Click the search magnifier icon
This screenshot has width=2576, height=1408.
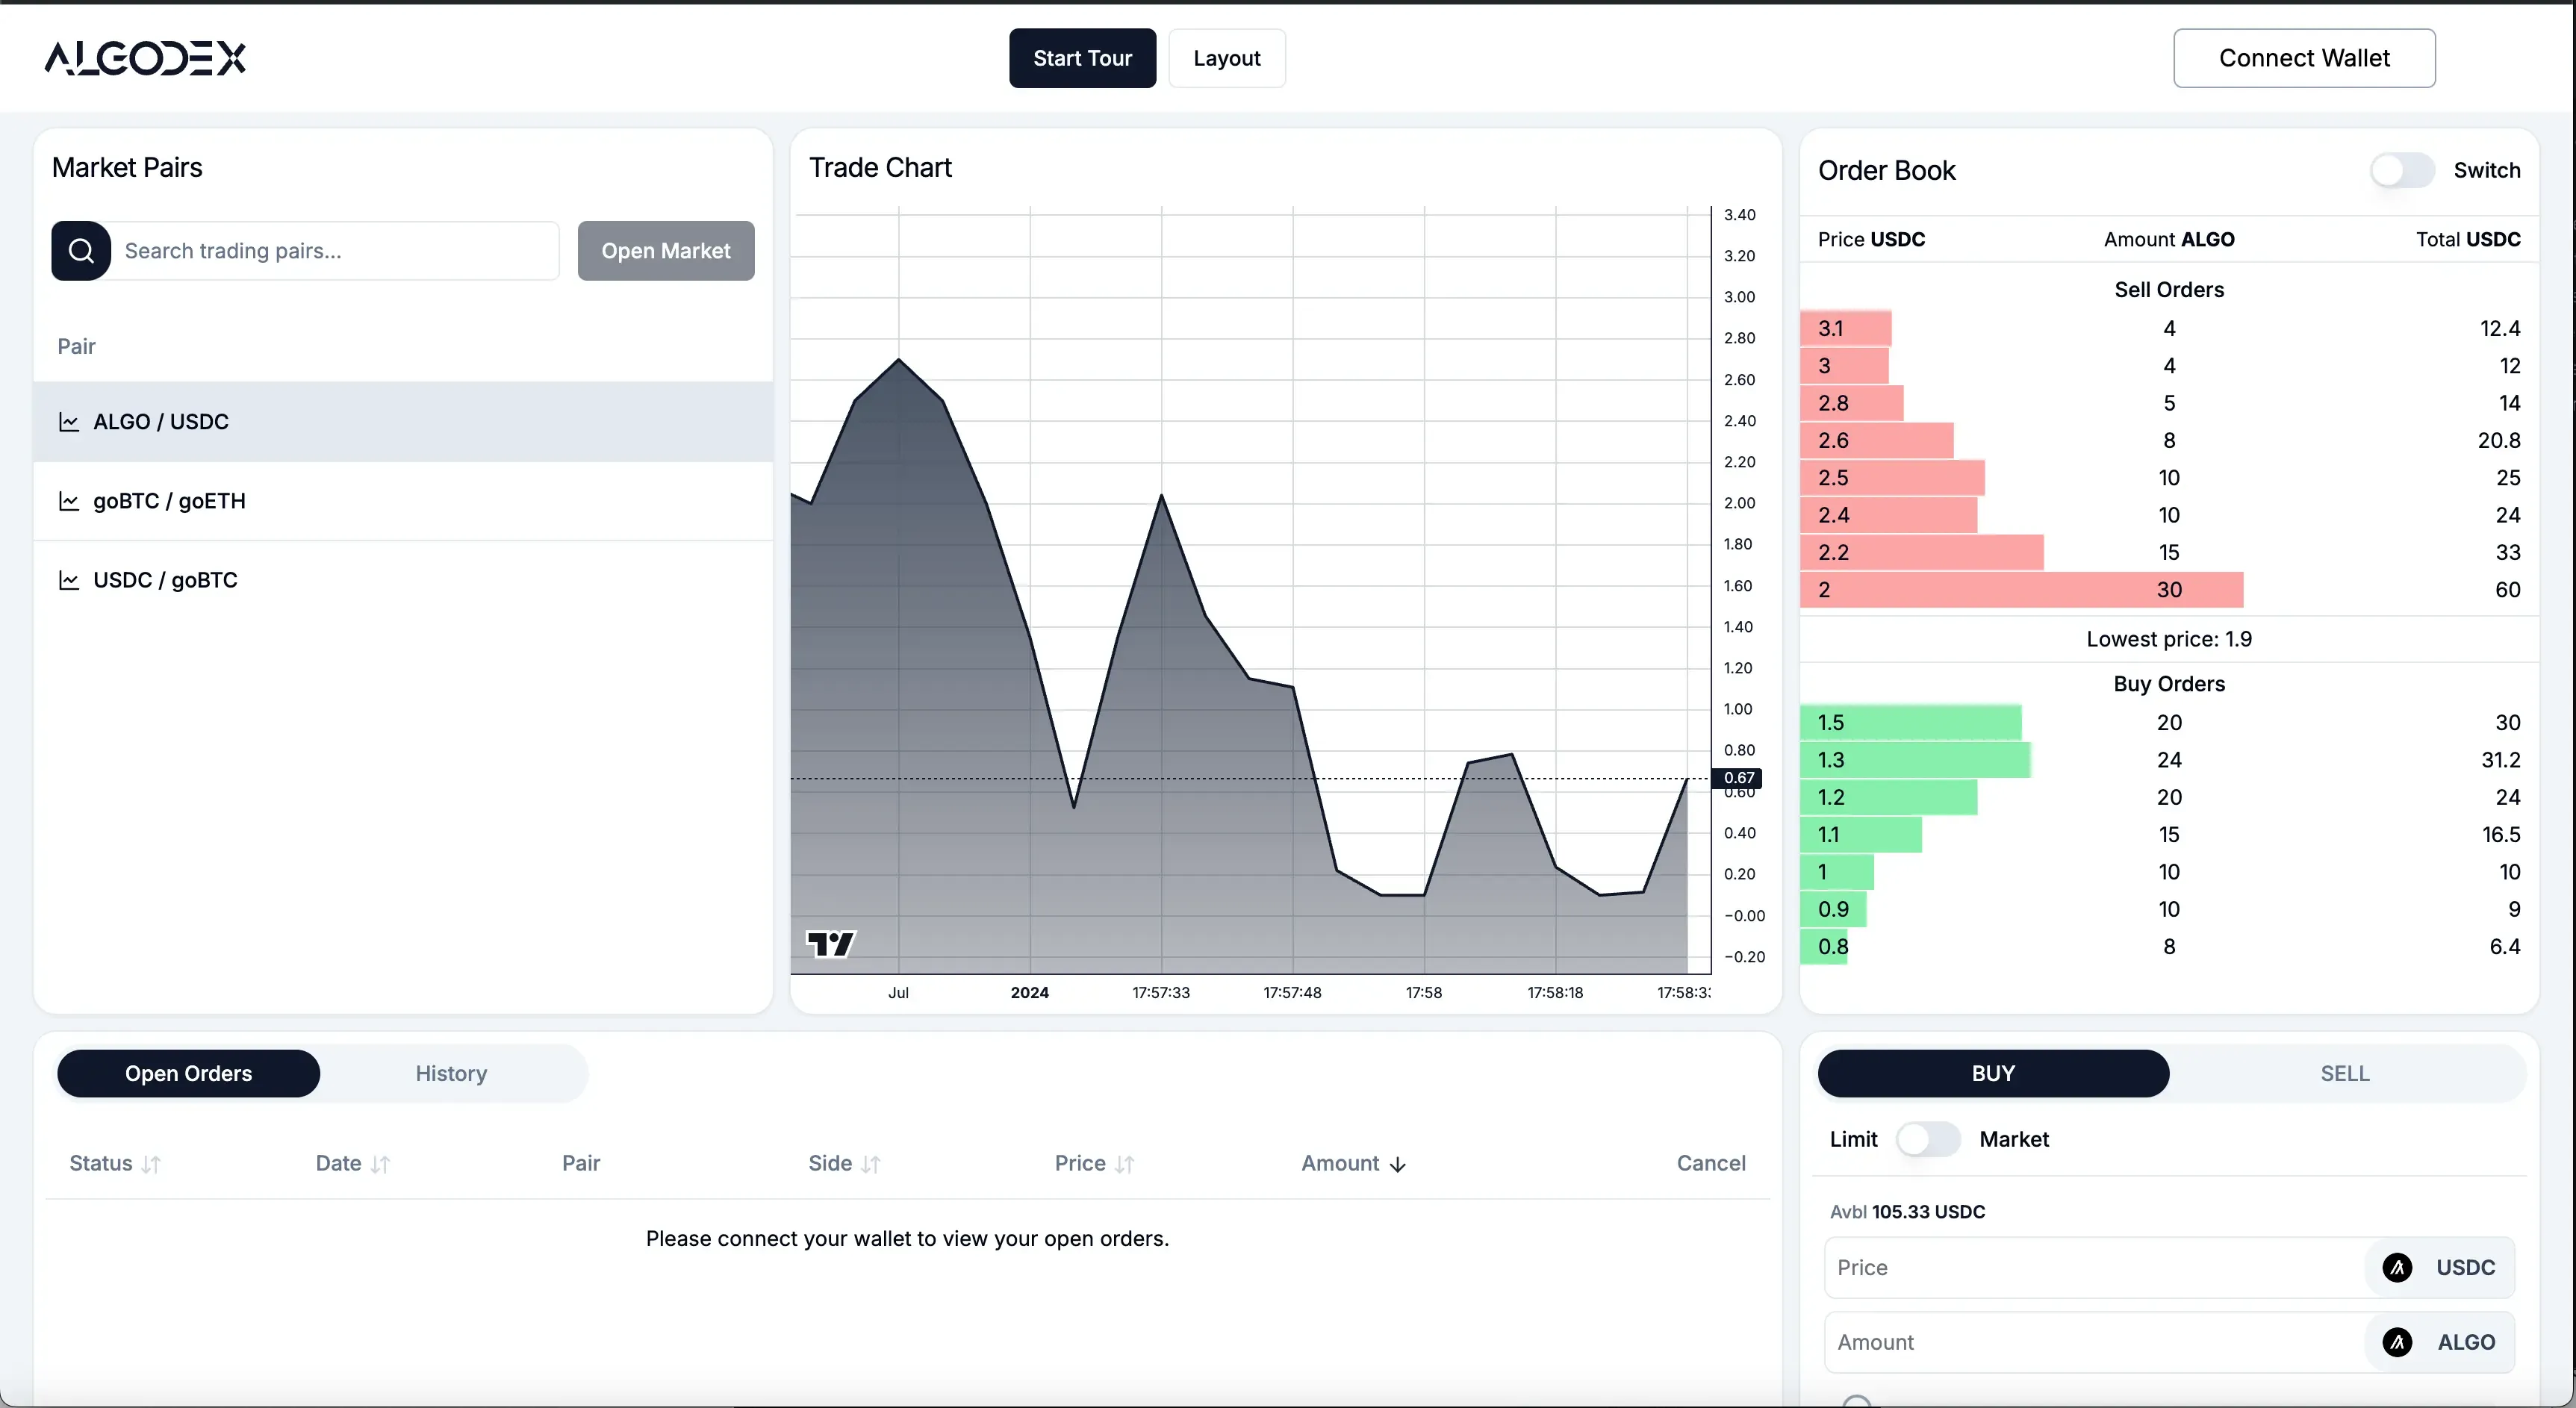(81, 251)
